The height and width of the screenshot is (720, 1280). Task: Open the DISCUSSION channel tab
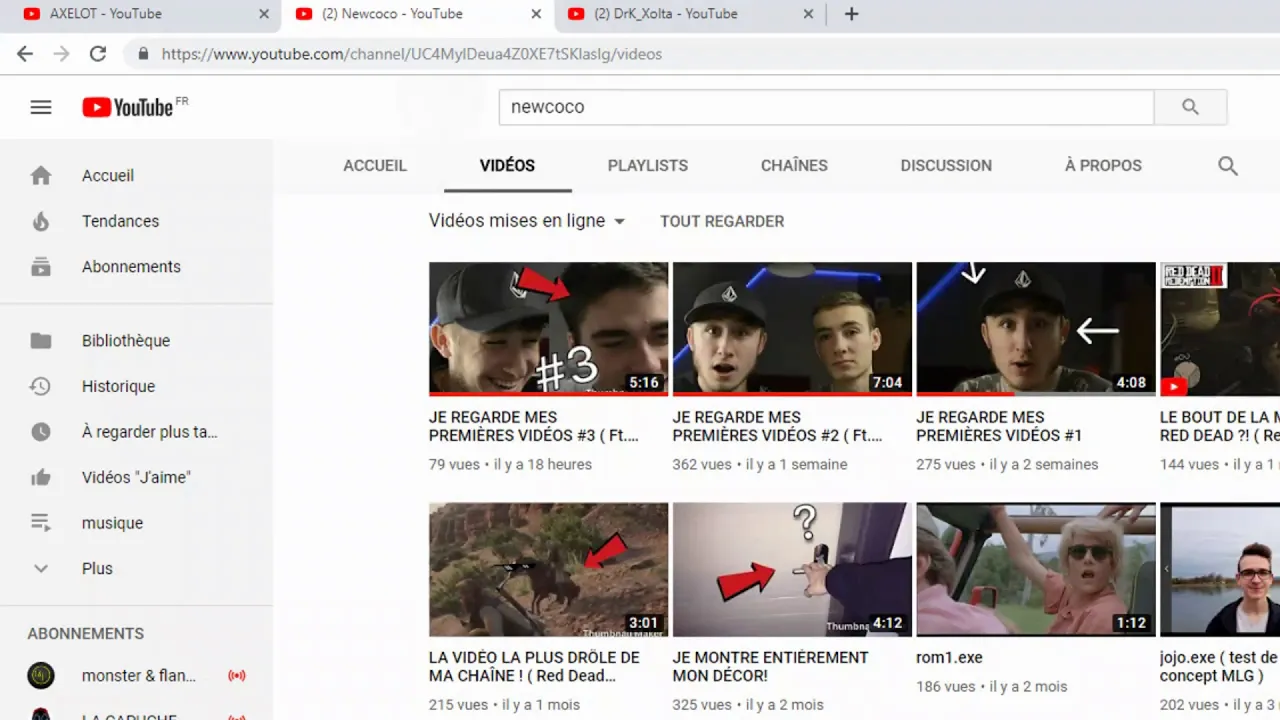click(946, 166)
